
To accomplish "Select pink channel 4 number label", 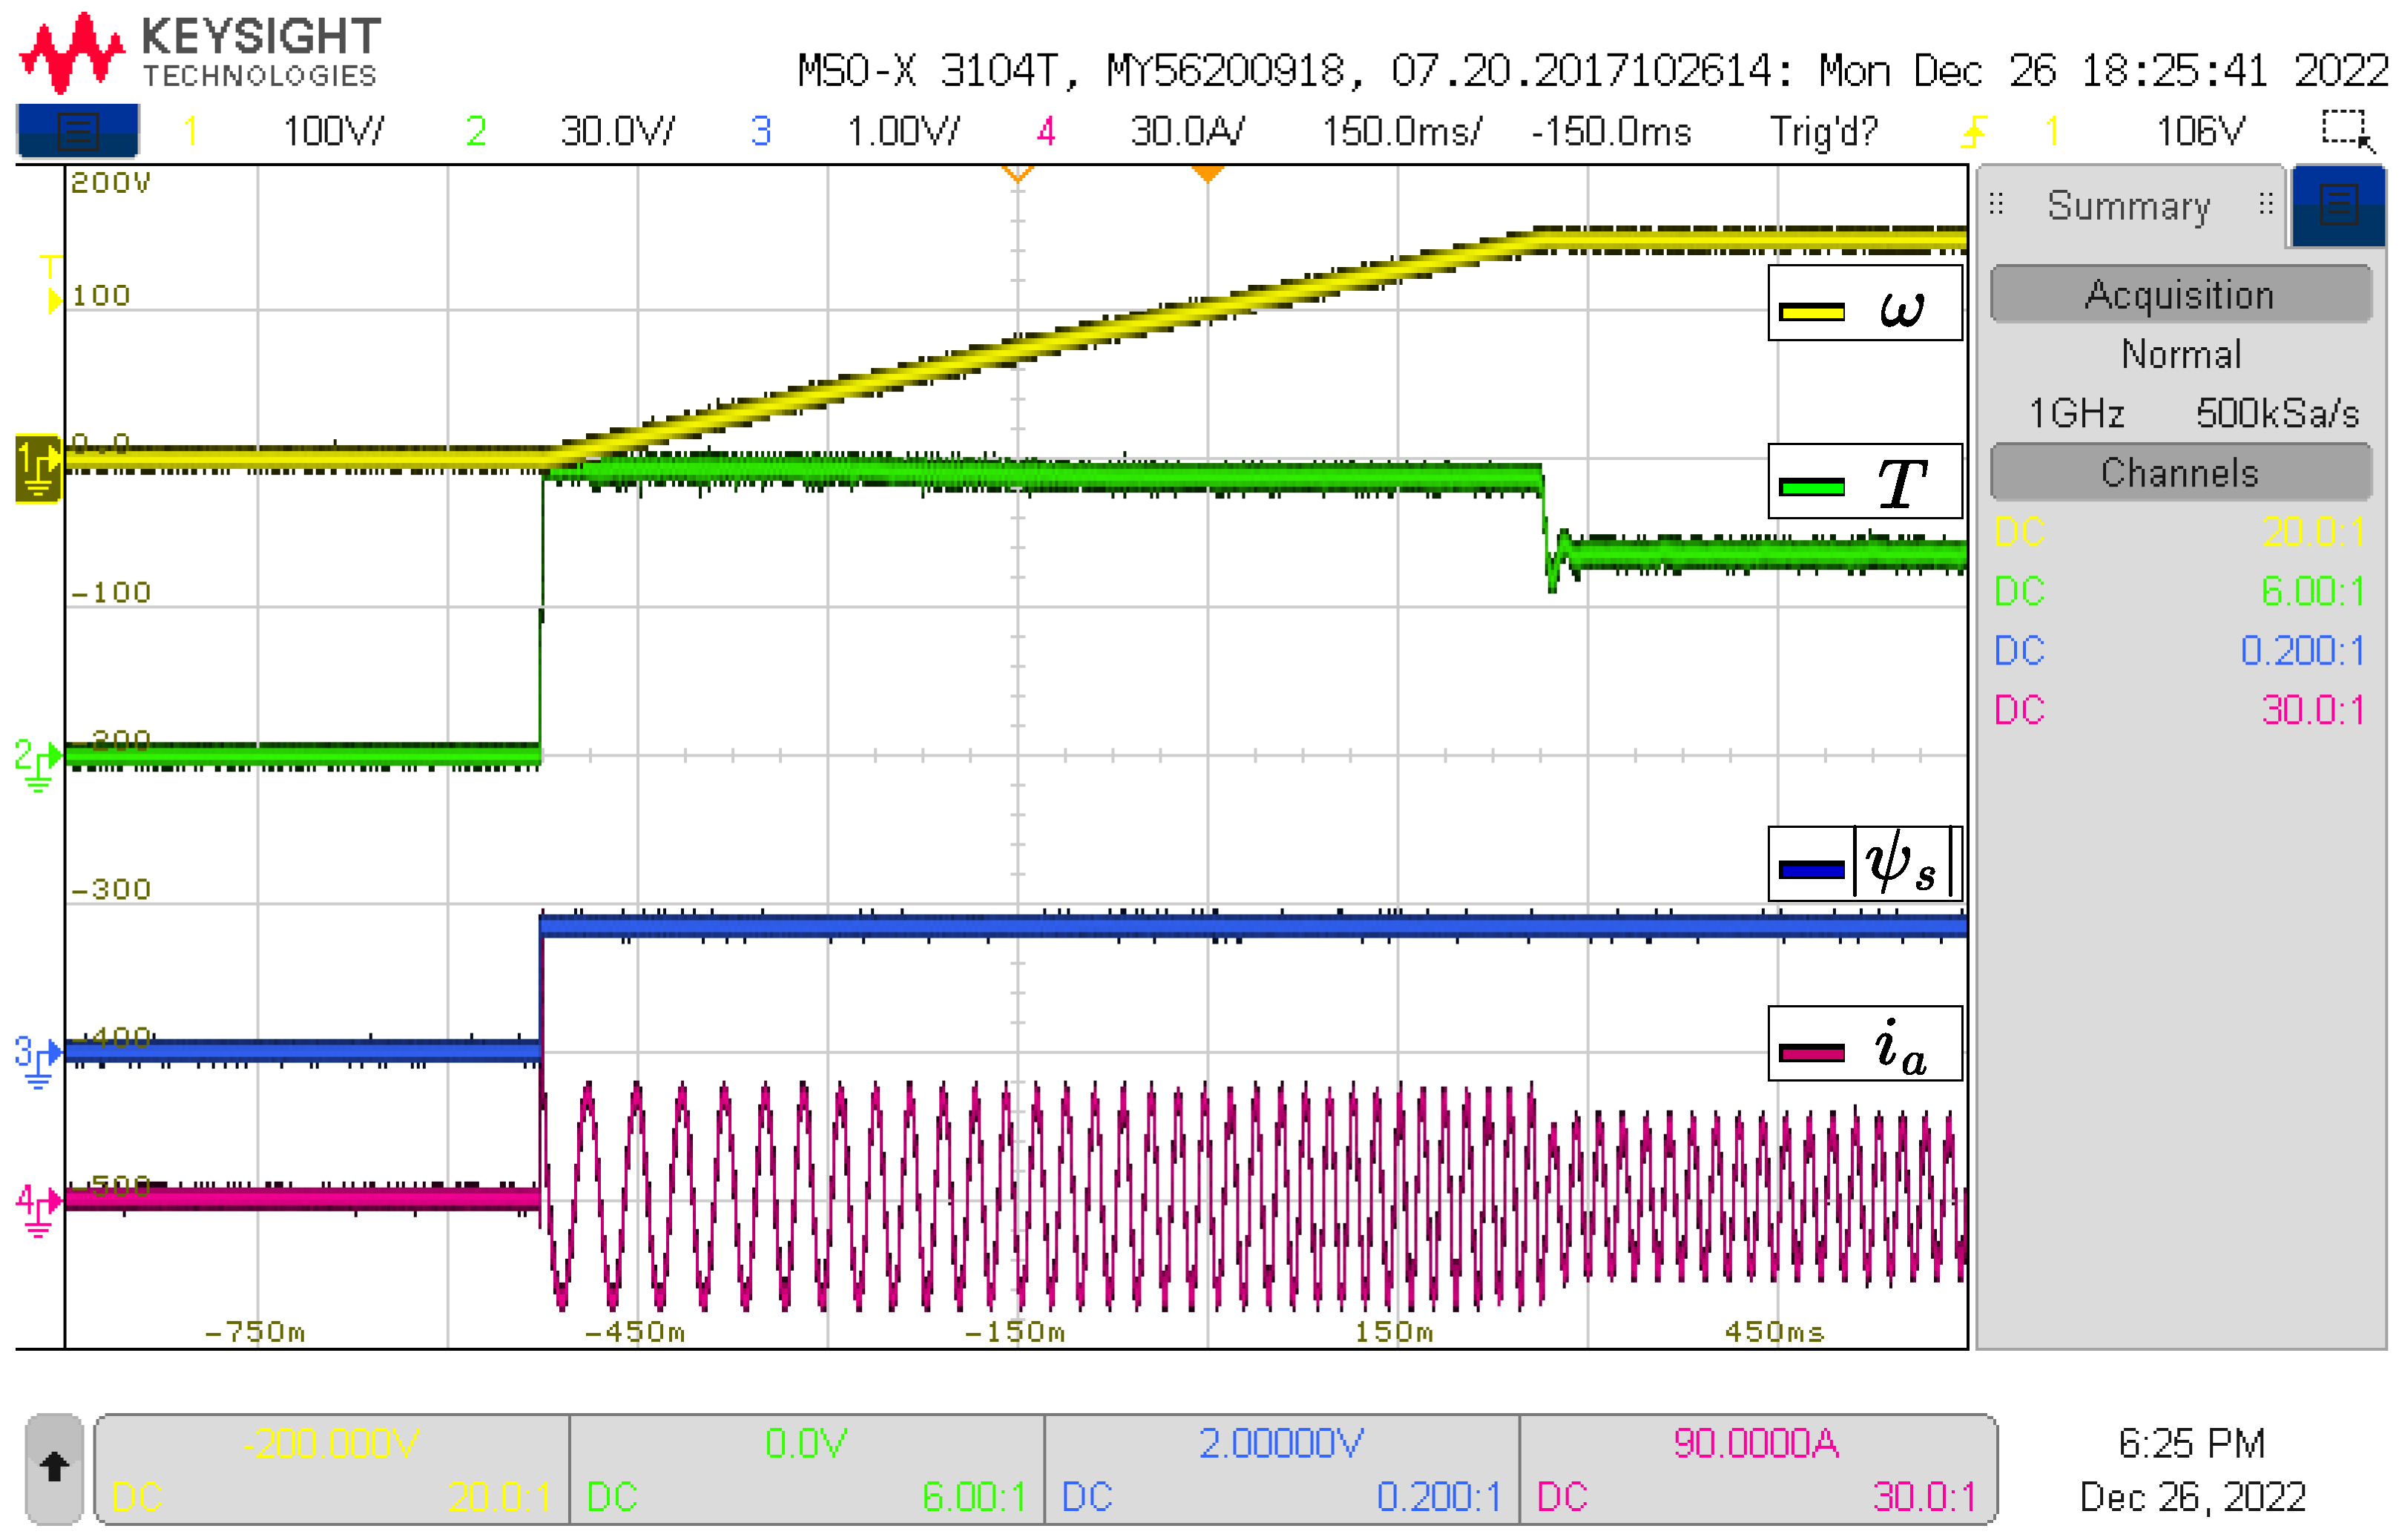I will [1046, 131].
